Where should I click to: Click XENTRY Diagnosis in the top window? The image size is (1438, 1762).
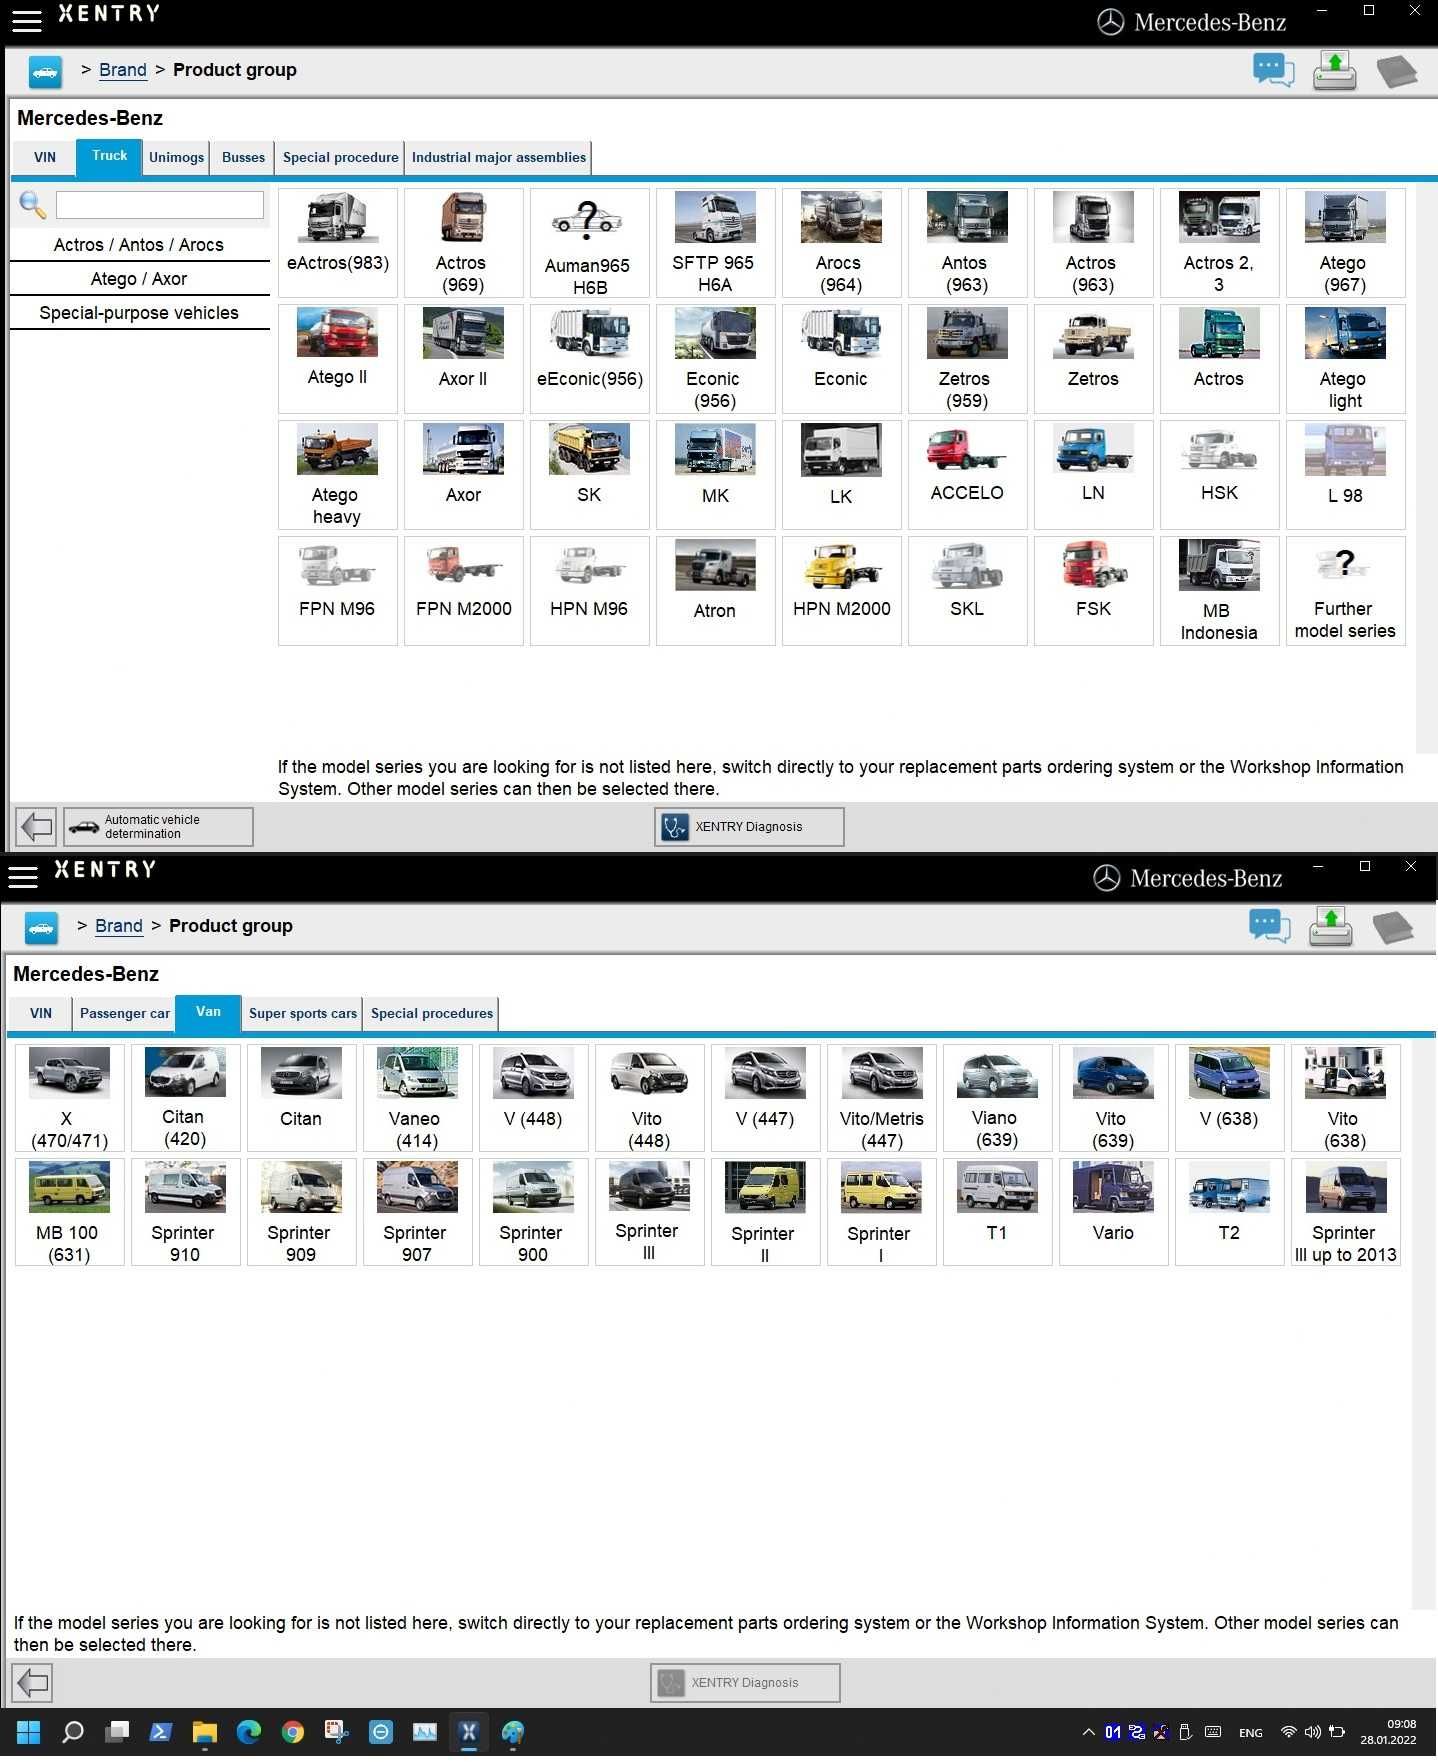[x=749, y=827]
